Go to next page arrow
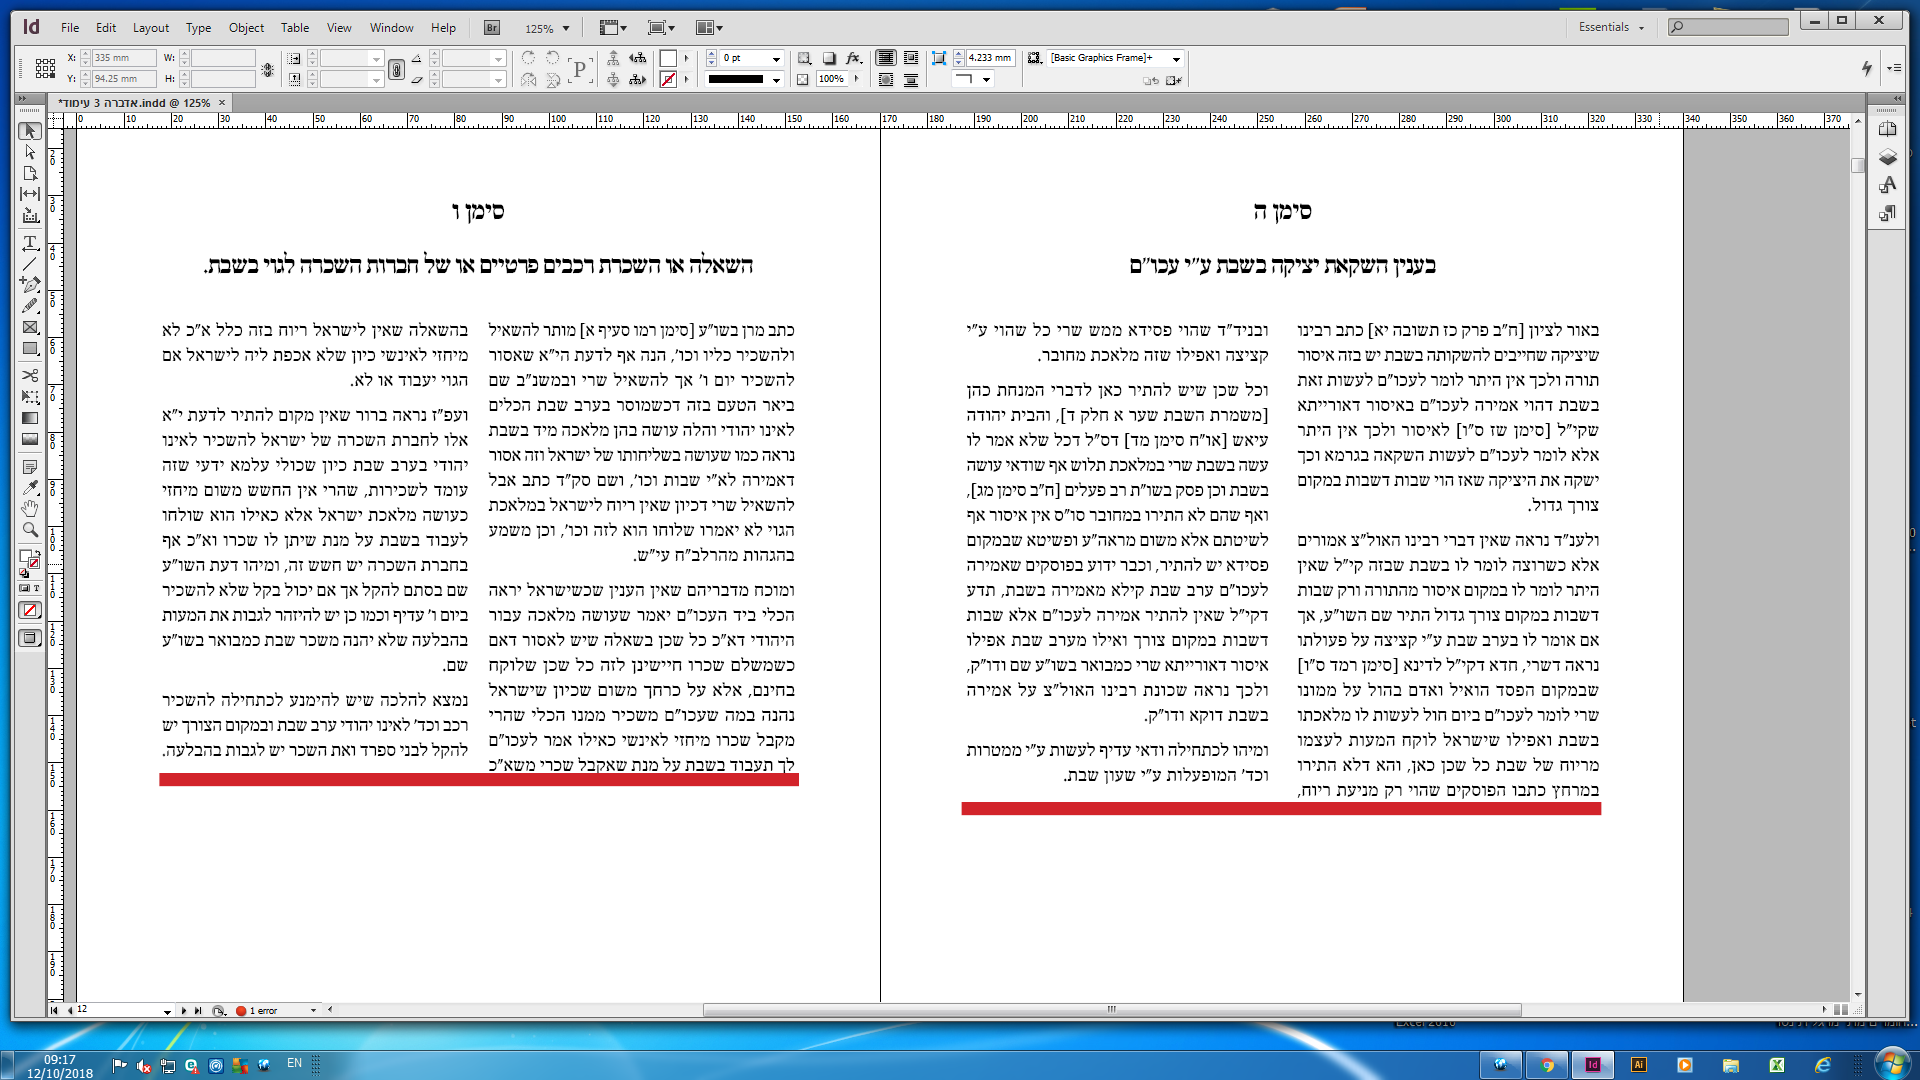Image resolution: width=1920 pixels, height=1080 pixels. pos(184,1011)
